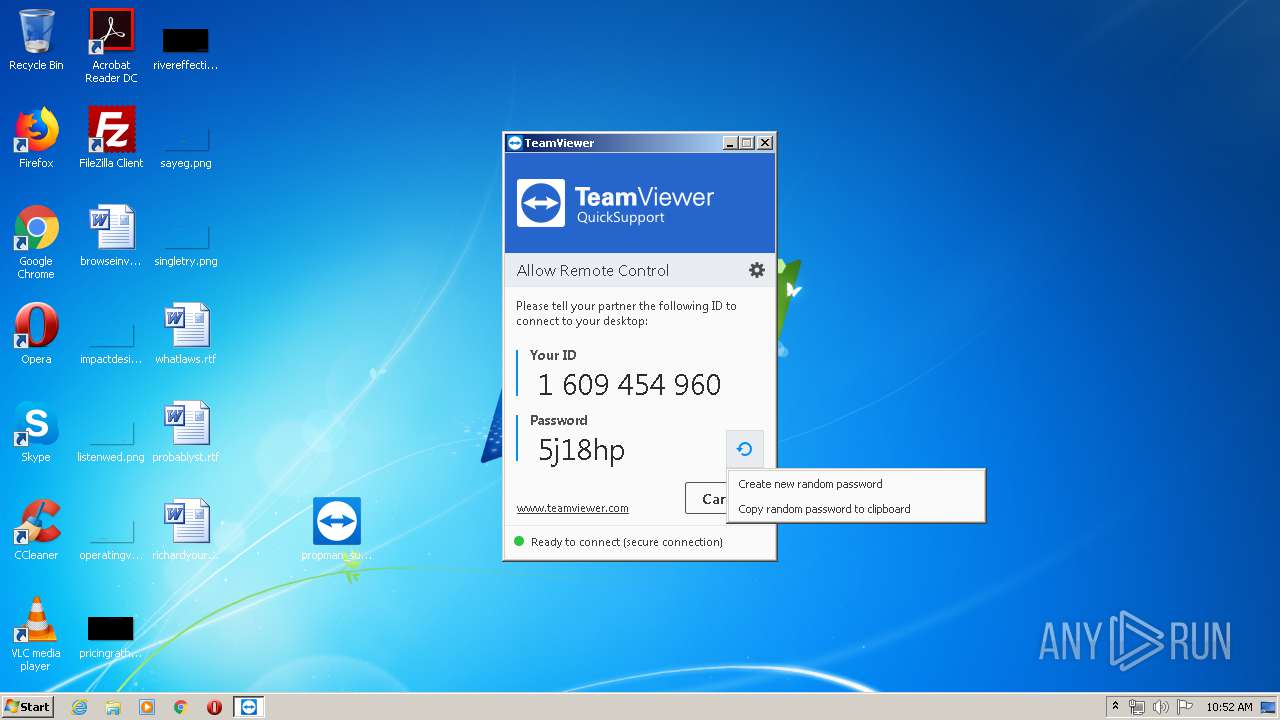The width and height of the screenshot is (1280, 720).
Task: Open Windows Explorer from taskbar
Action: [113, 707]
